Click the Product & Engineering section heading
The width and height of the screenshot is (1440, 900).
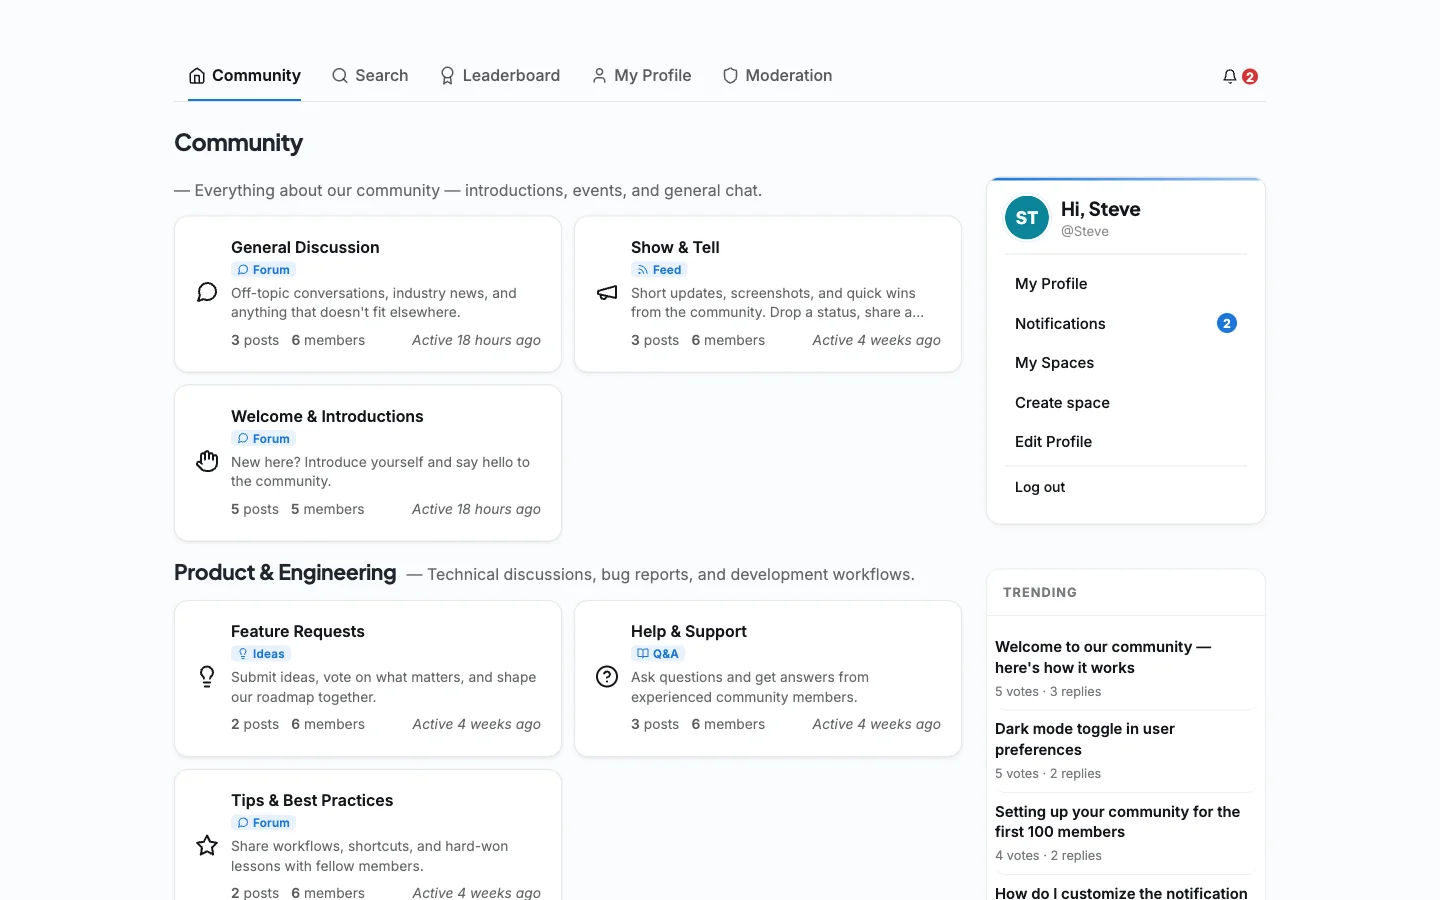[285, 572]
